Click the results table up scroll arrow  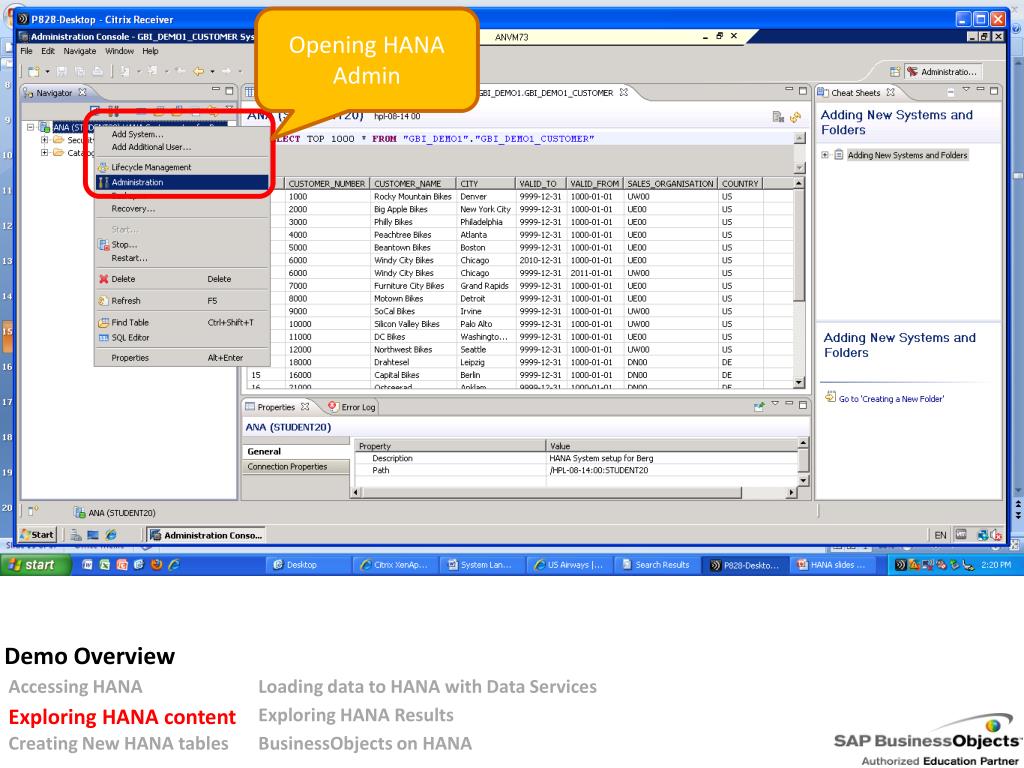(799, 184)
